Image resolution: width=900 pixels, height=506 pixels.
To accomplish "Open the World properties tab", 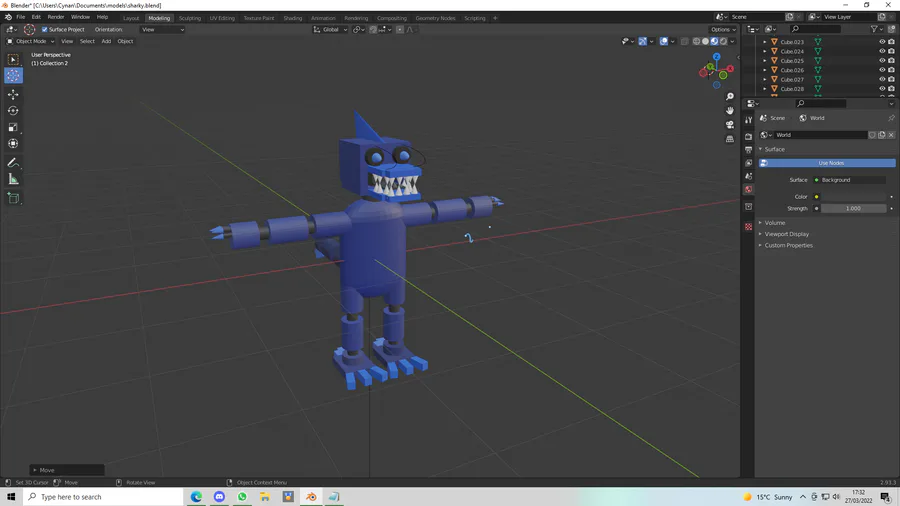I will point(748,189).
